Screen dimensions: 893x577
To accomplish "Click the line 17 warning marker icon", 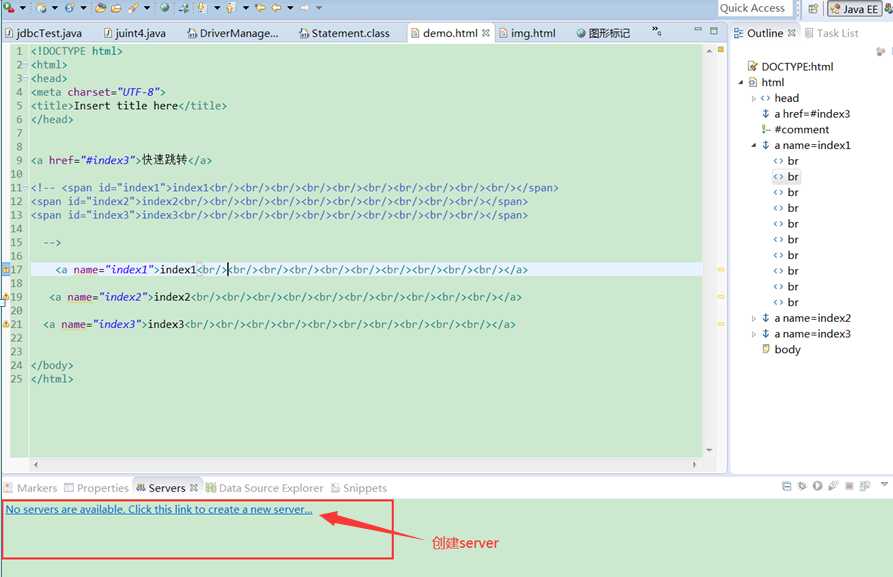I will point(6,269).
